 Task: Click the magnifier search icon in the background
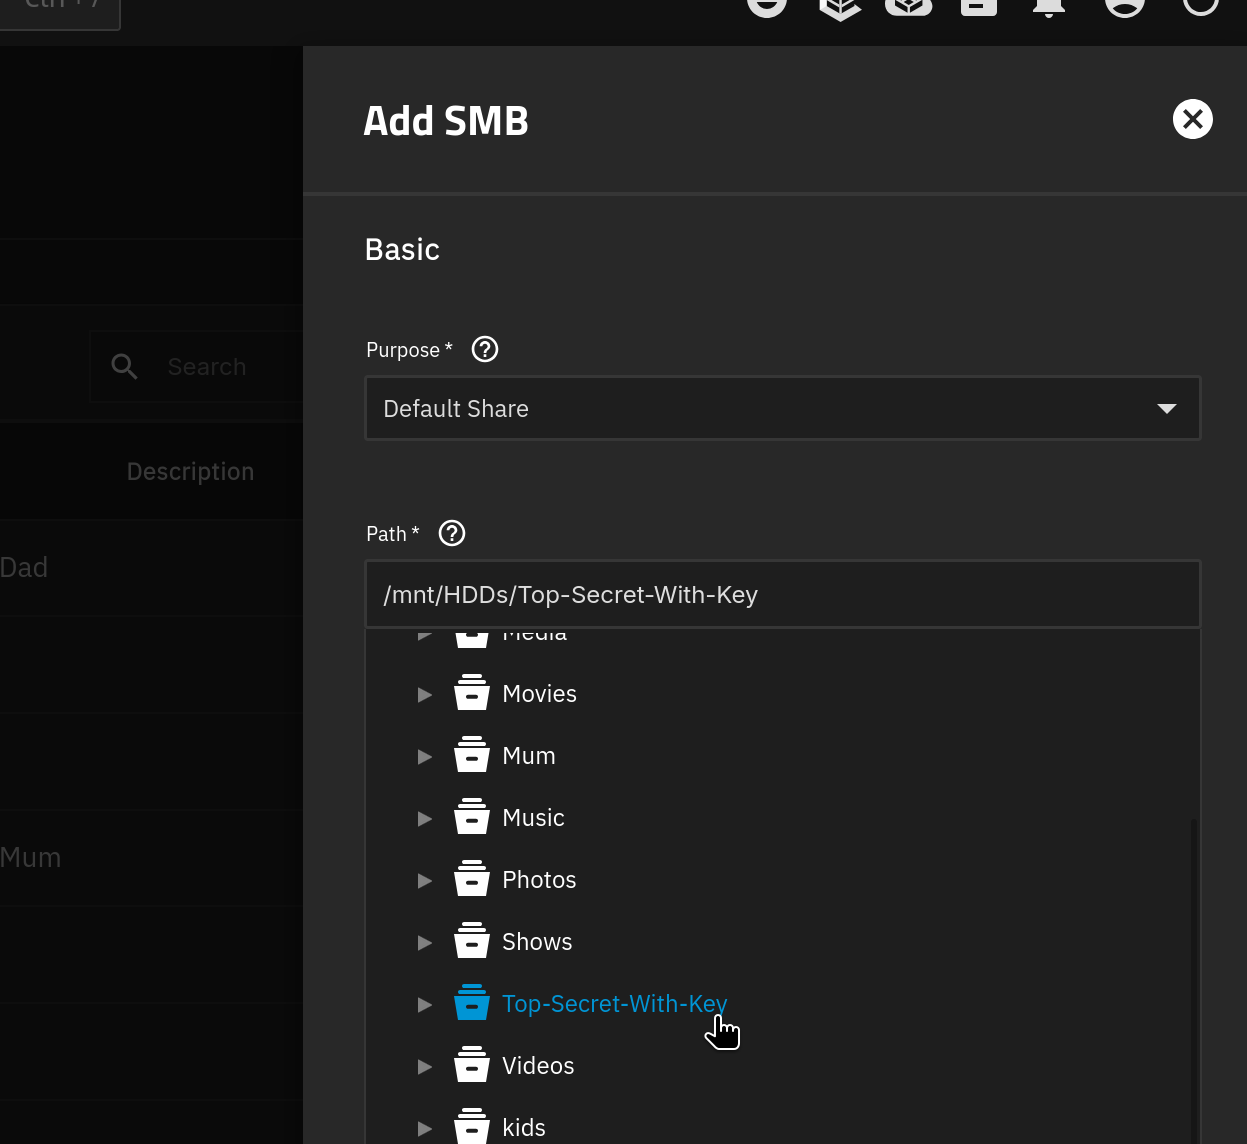click(124, 367)
